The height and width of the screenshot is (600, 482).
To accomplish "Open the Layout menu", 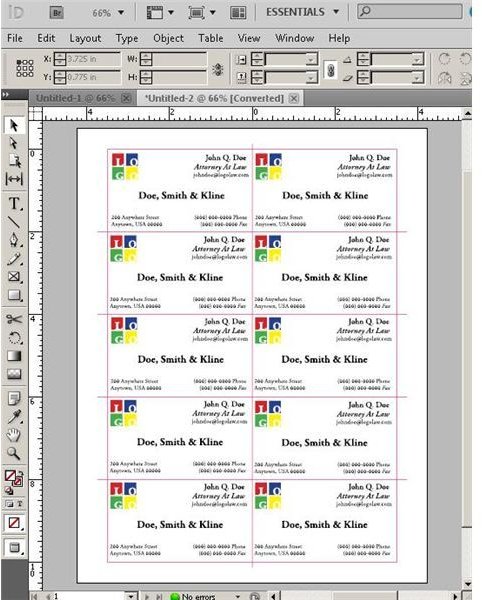I will coord(85,38).
